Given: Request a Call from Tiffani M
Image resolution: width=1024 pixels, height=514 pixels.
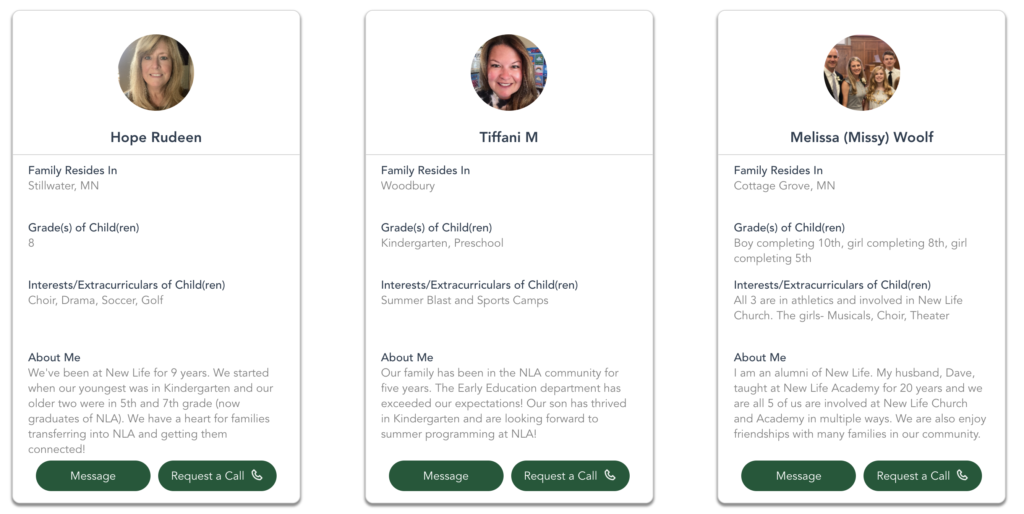Looking at the screenshot, I should (x=570, y=475).
